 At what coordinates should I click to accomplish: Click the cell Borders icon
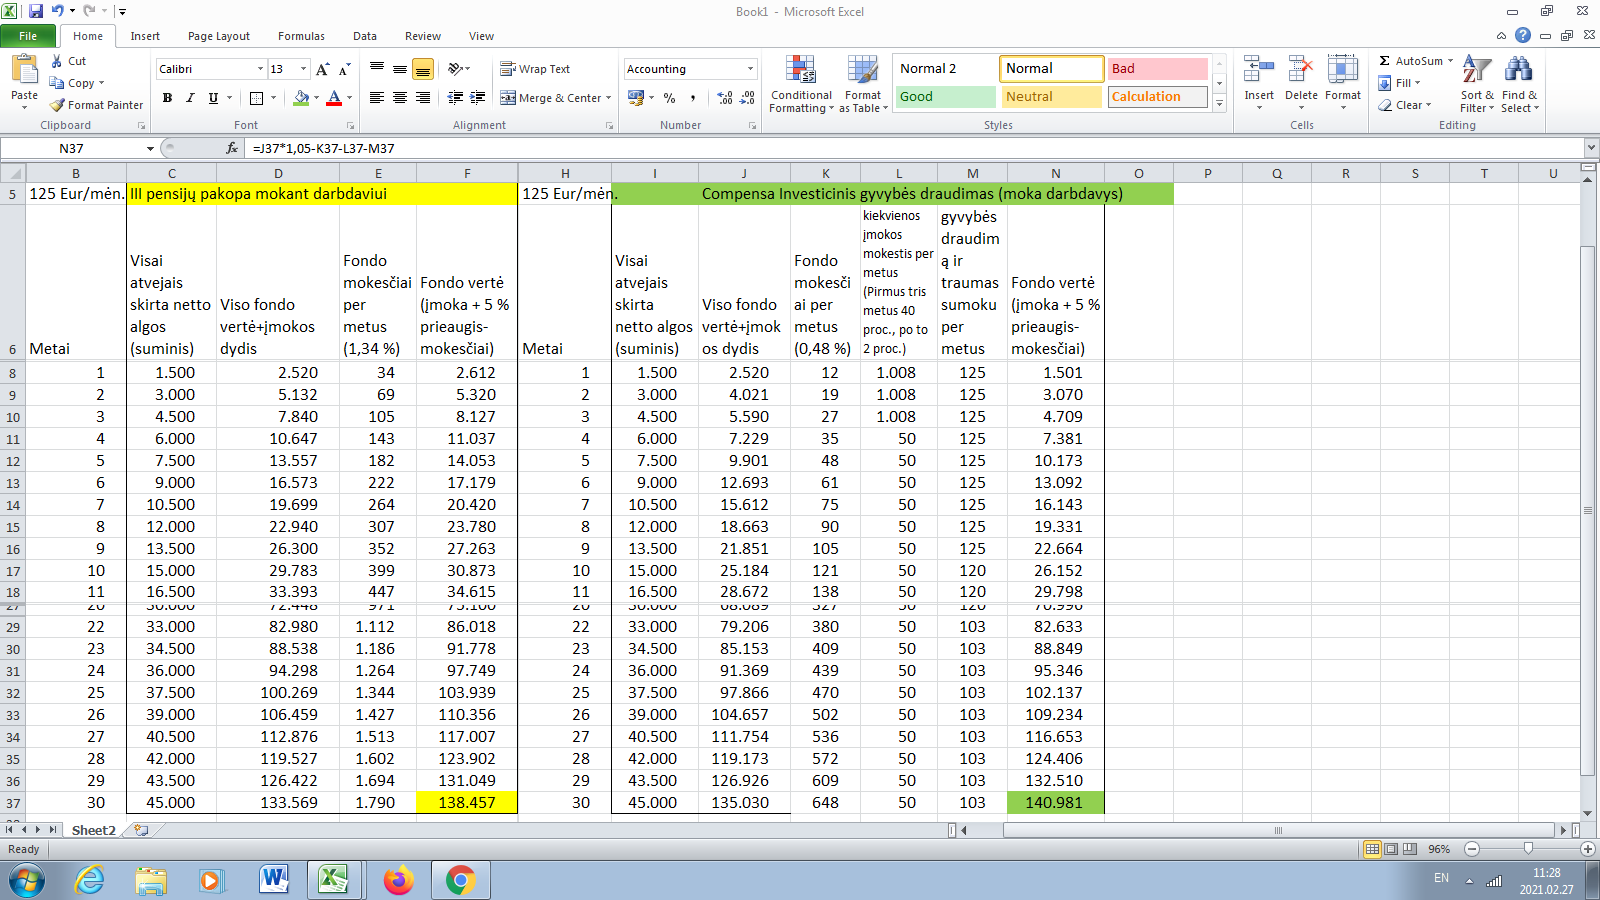(x=256, y=98)
